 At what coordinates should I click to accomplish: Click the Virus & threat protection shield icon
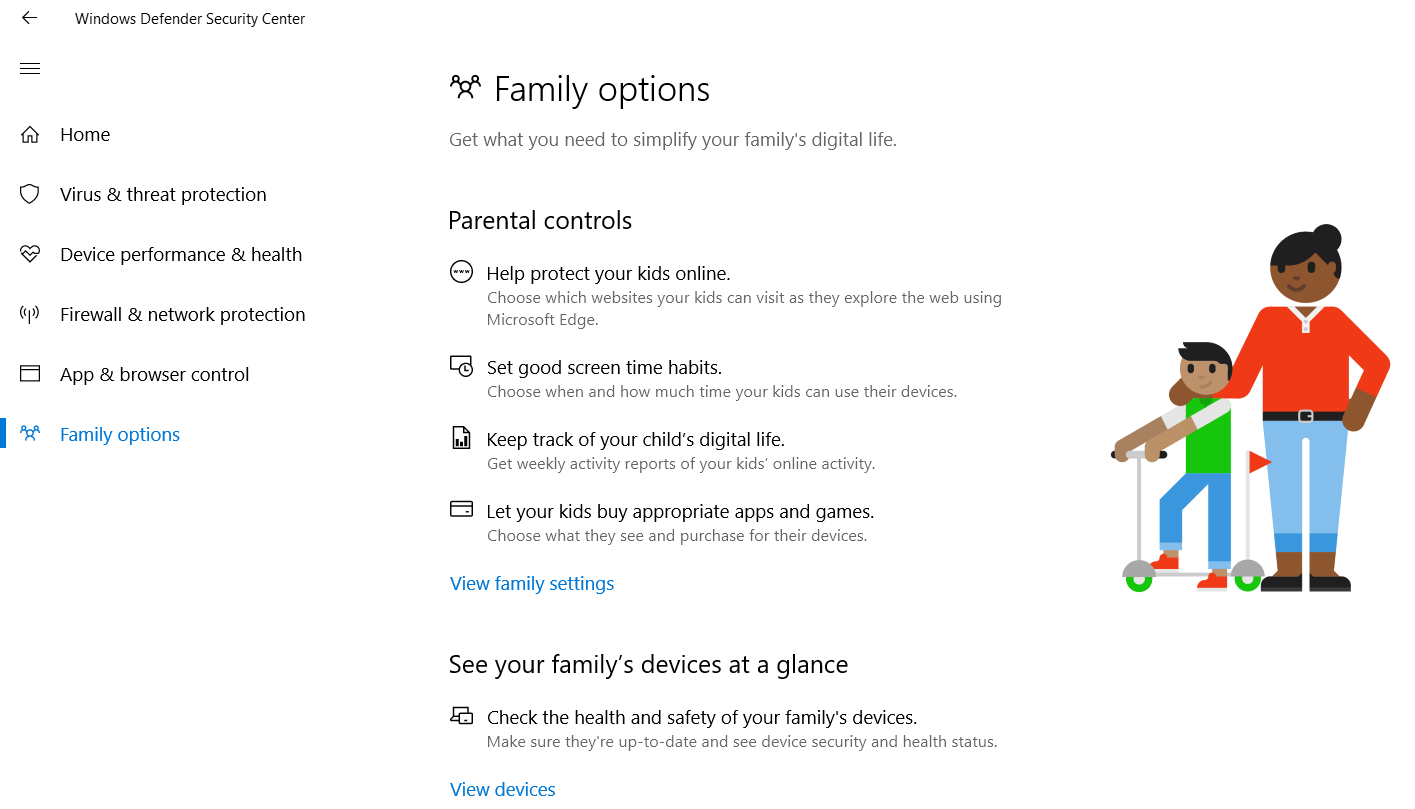[30, 194]
